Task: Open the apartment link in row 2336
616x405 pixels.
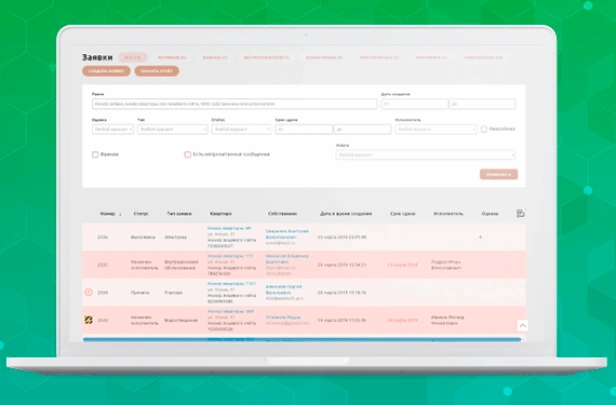Action: coord(228,229)
